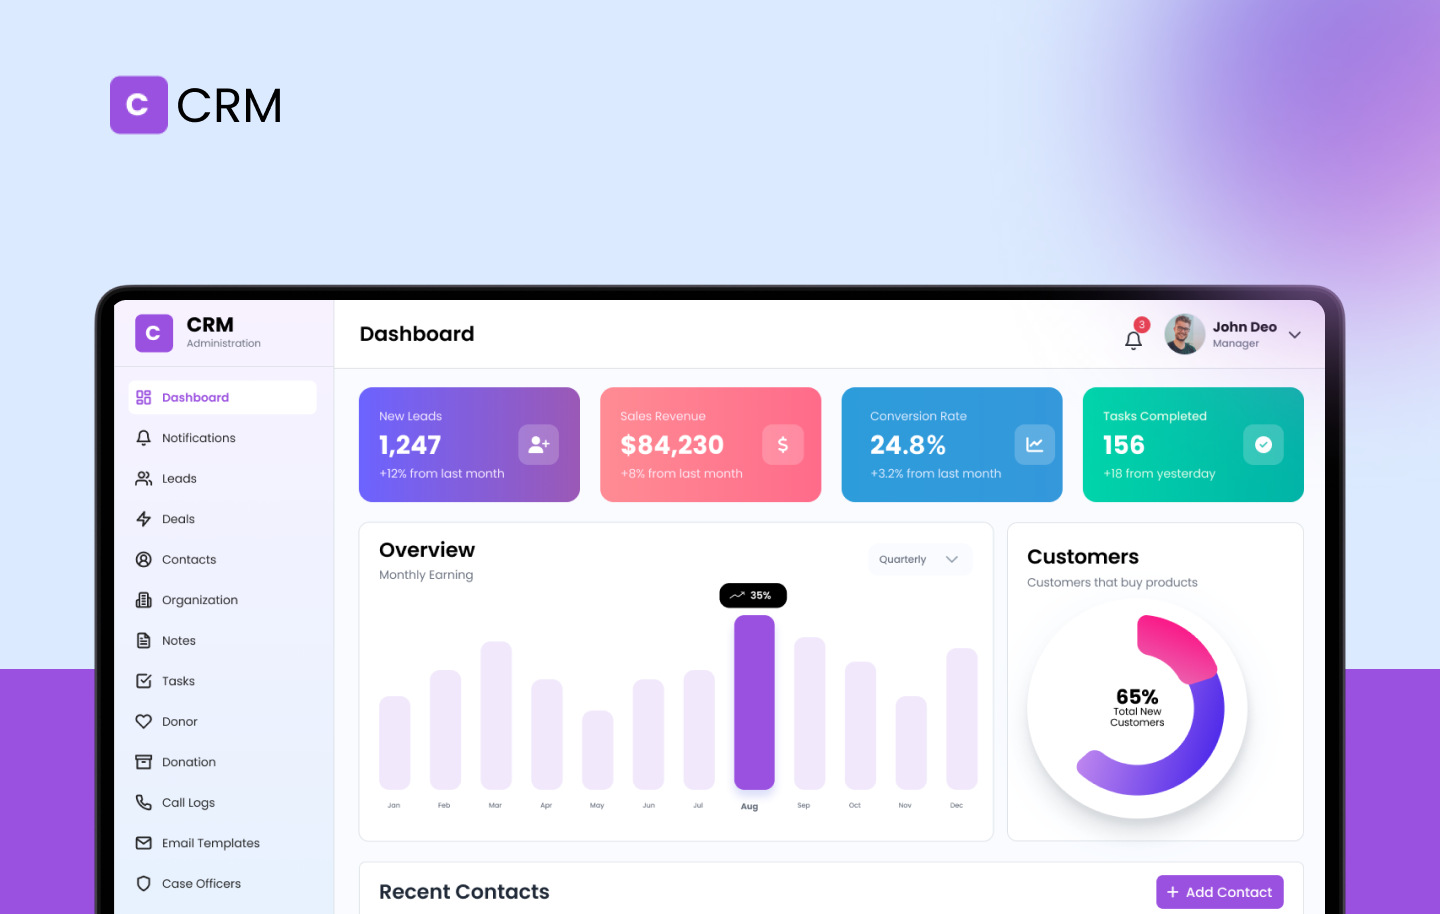
Task: Click the notification bell icon
Action: click(x=1133, y=340)
